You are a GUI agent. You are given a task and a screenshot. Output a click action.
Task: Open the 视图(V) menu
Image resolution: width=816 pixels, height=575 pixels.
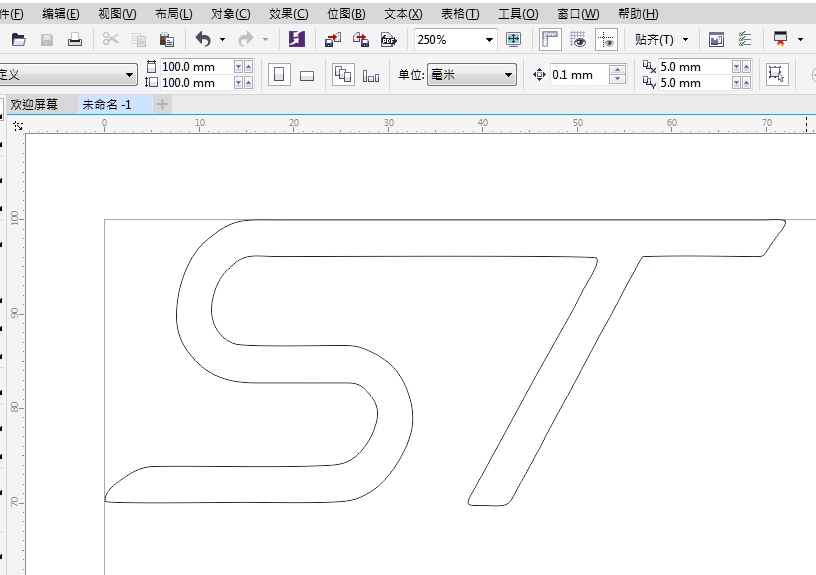click(x=118, y=14)
